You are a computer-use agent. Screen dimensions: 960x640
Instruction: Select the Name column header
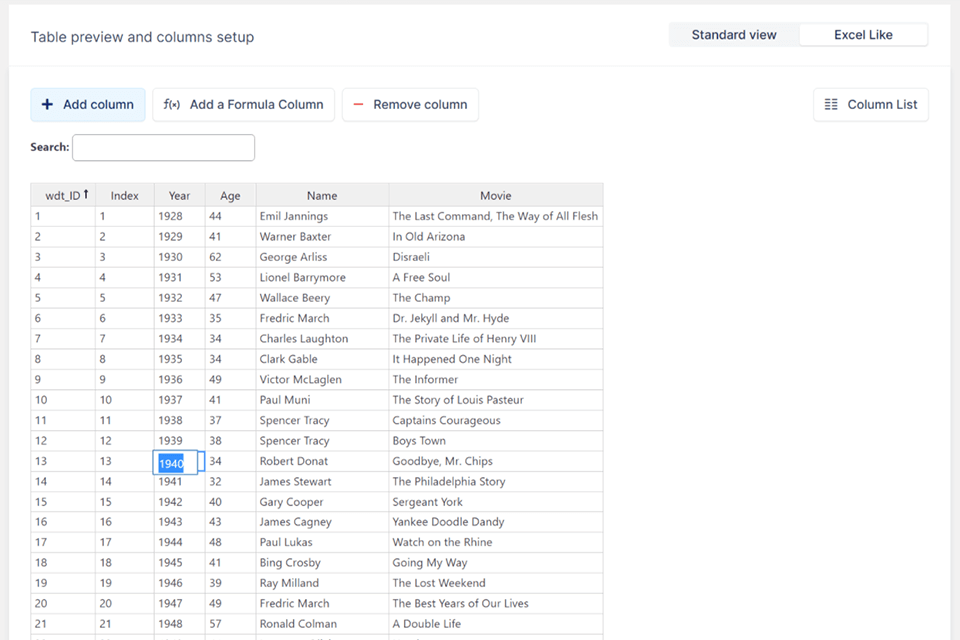(322, 196)
